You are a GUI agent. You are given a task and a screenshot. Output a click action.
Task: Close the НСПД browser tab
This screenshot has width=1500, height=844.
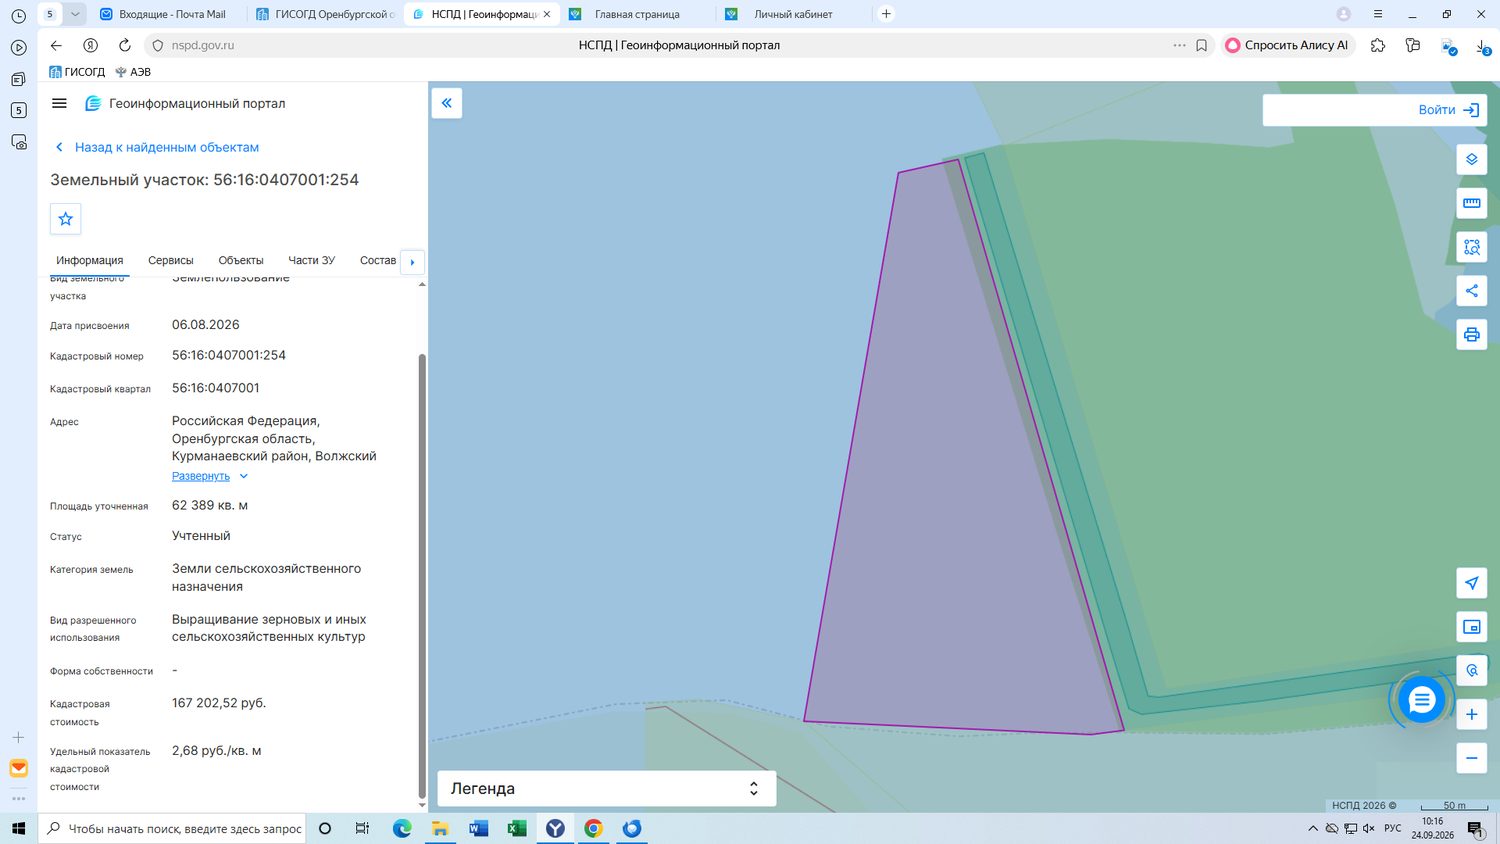tap(547, 14)
